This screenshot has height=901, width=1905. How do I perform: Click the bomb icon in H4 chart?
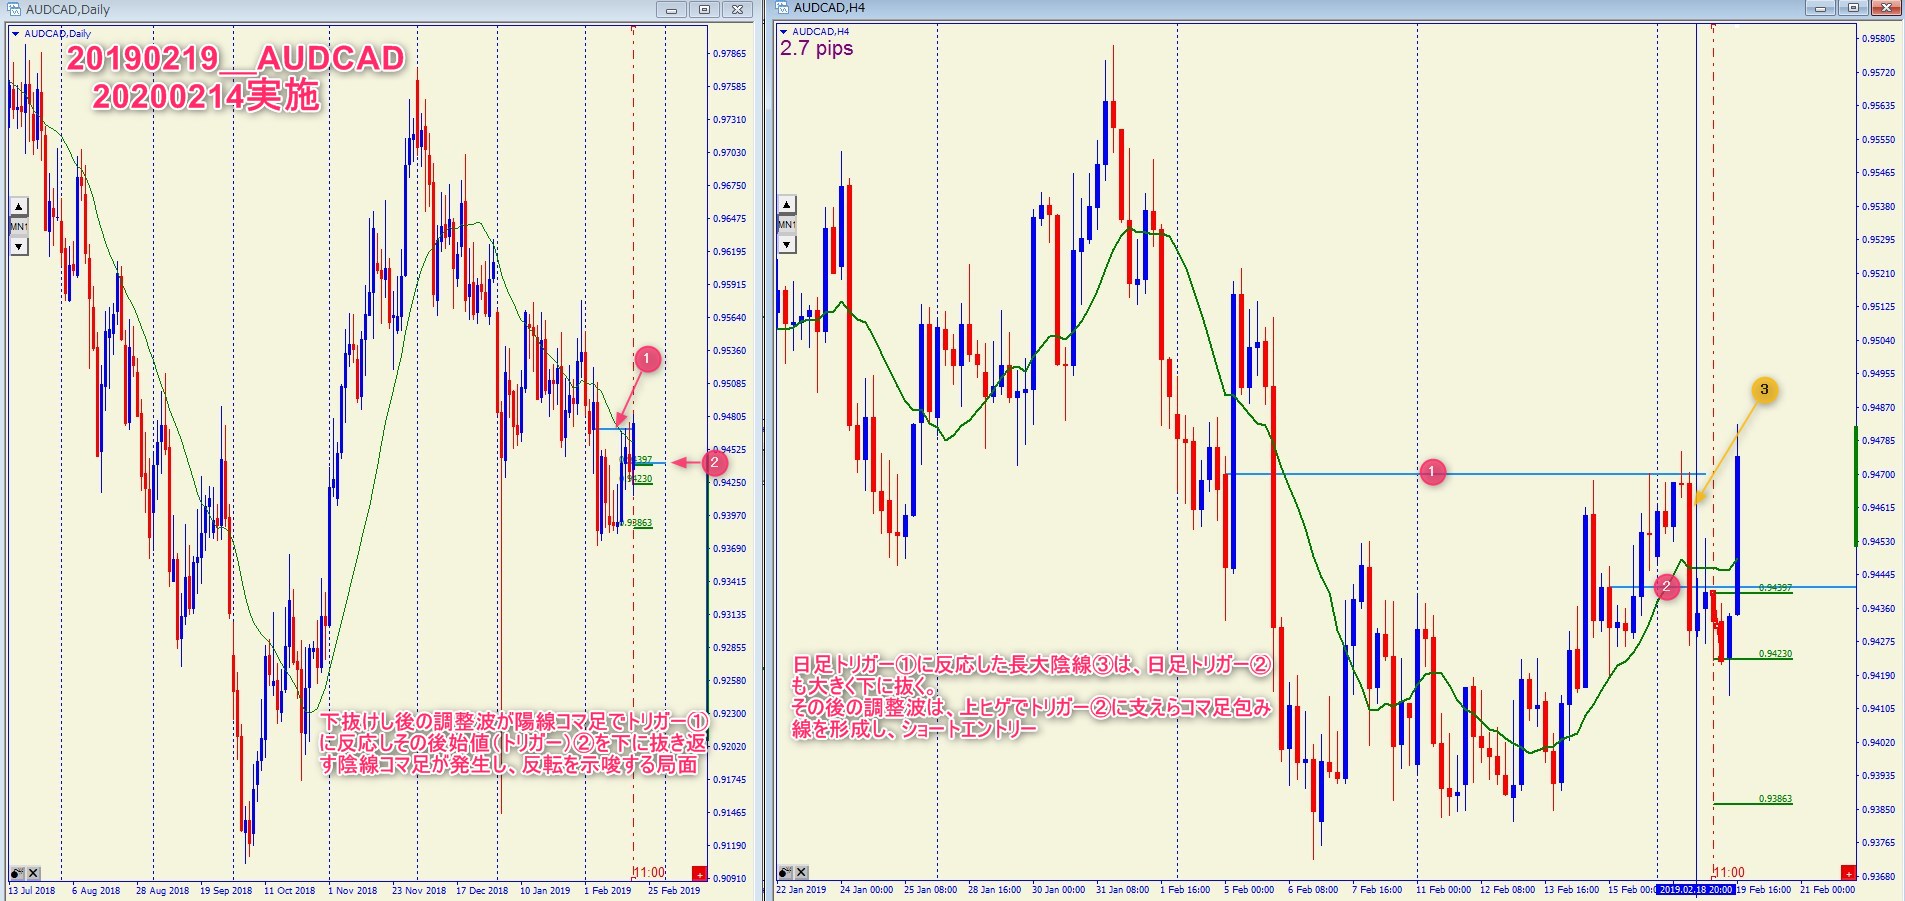786,873
